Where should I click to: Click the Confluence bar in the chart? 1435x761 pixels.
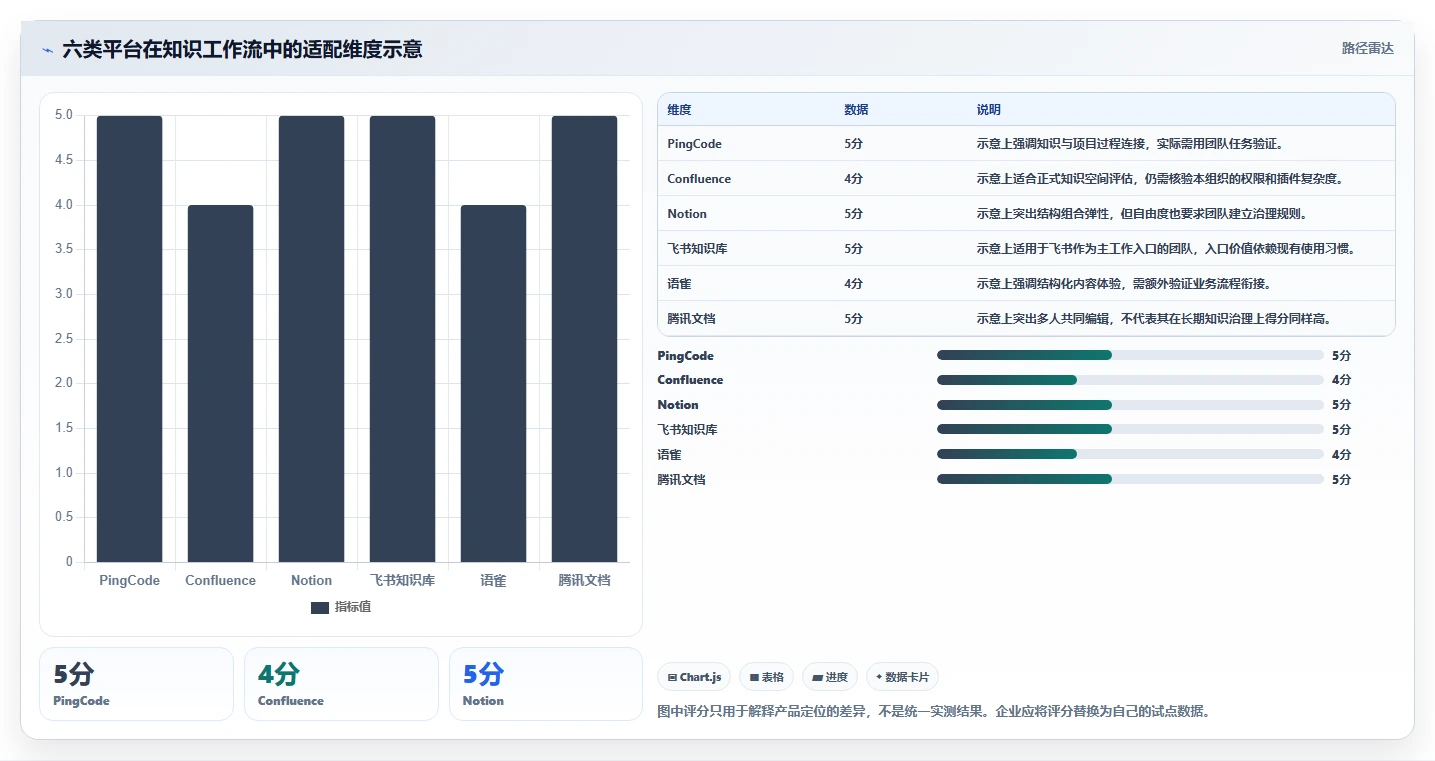pyautogui.click(x=220, y=383)
